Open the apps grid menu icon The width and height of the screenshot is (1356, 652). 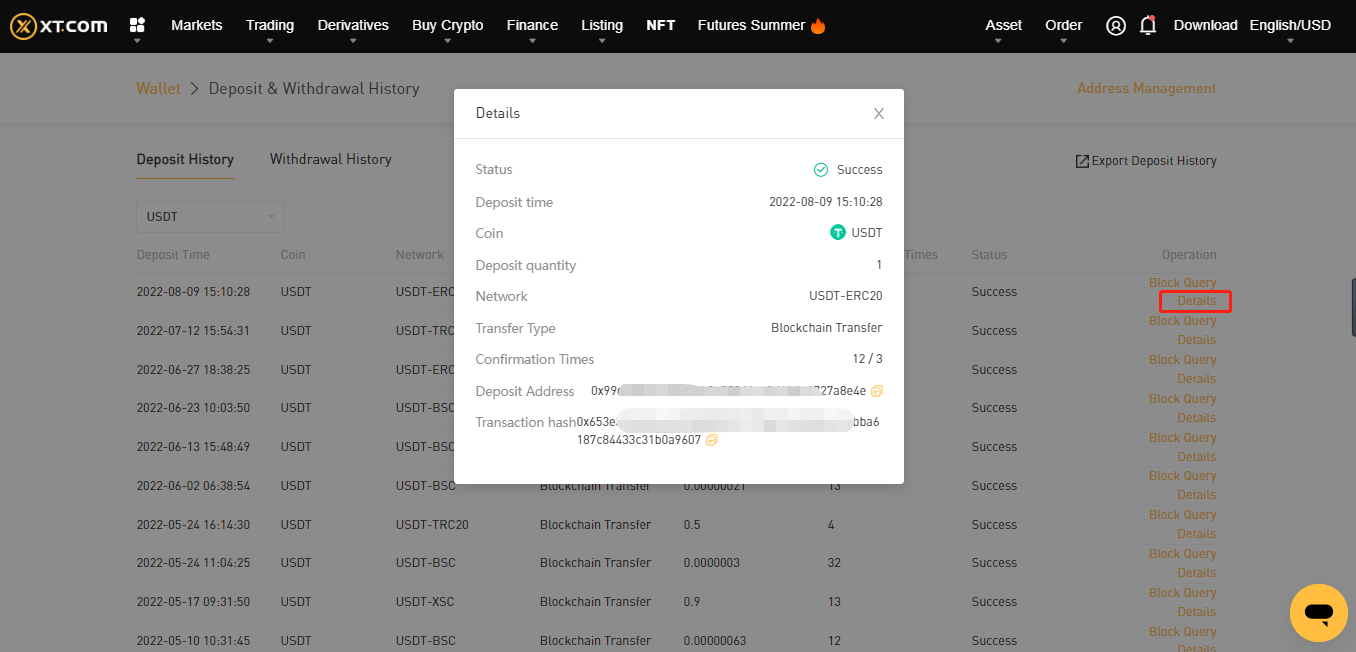click(x=138, y=25)
